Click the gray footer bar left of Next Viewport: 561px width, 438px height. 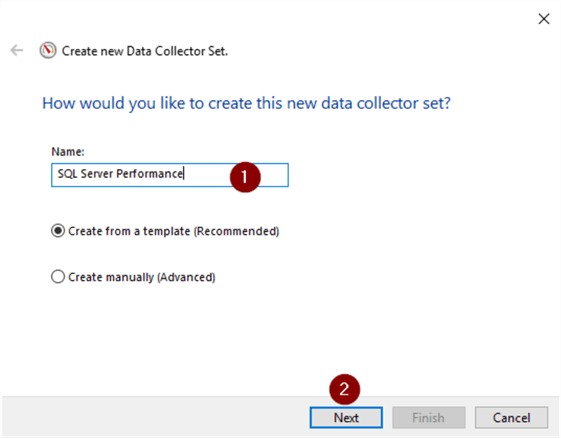coord(156,417)
